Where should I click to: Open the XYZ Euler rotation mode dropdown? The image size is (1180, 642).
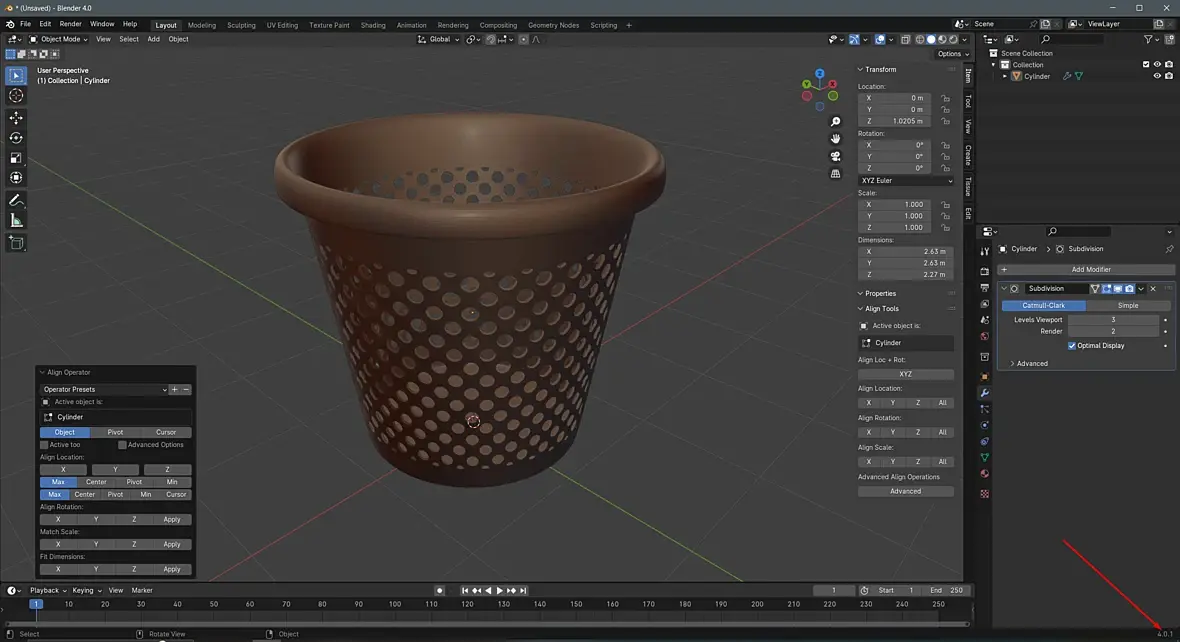click(x=906, y=181)
